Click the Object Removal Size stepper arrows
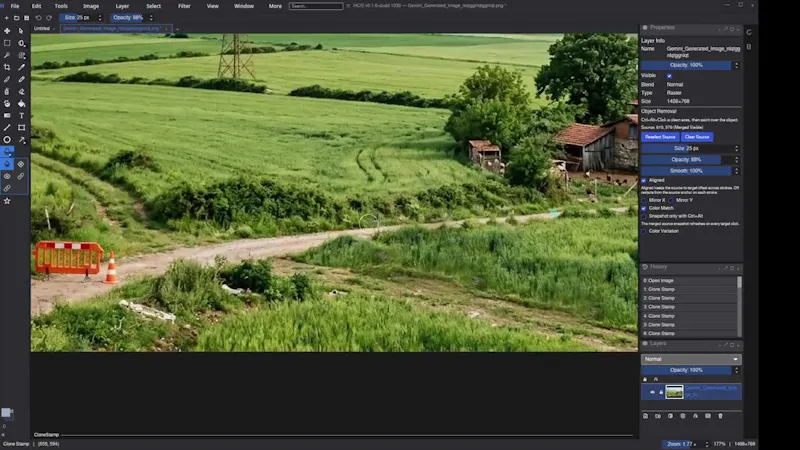 pyautogui.click(x=736, y=148)
